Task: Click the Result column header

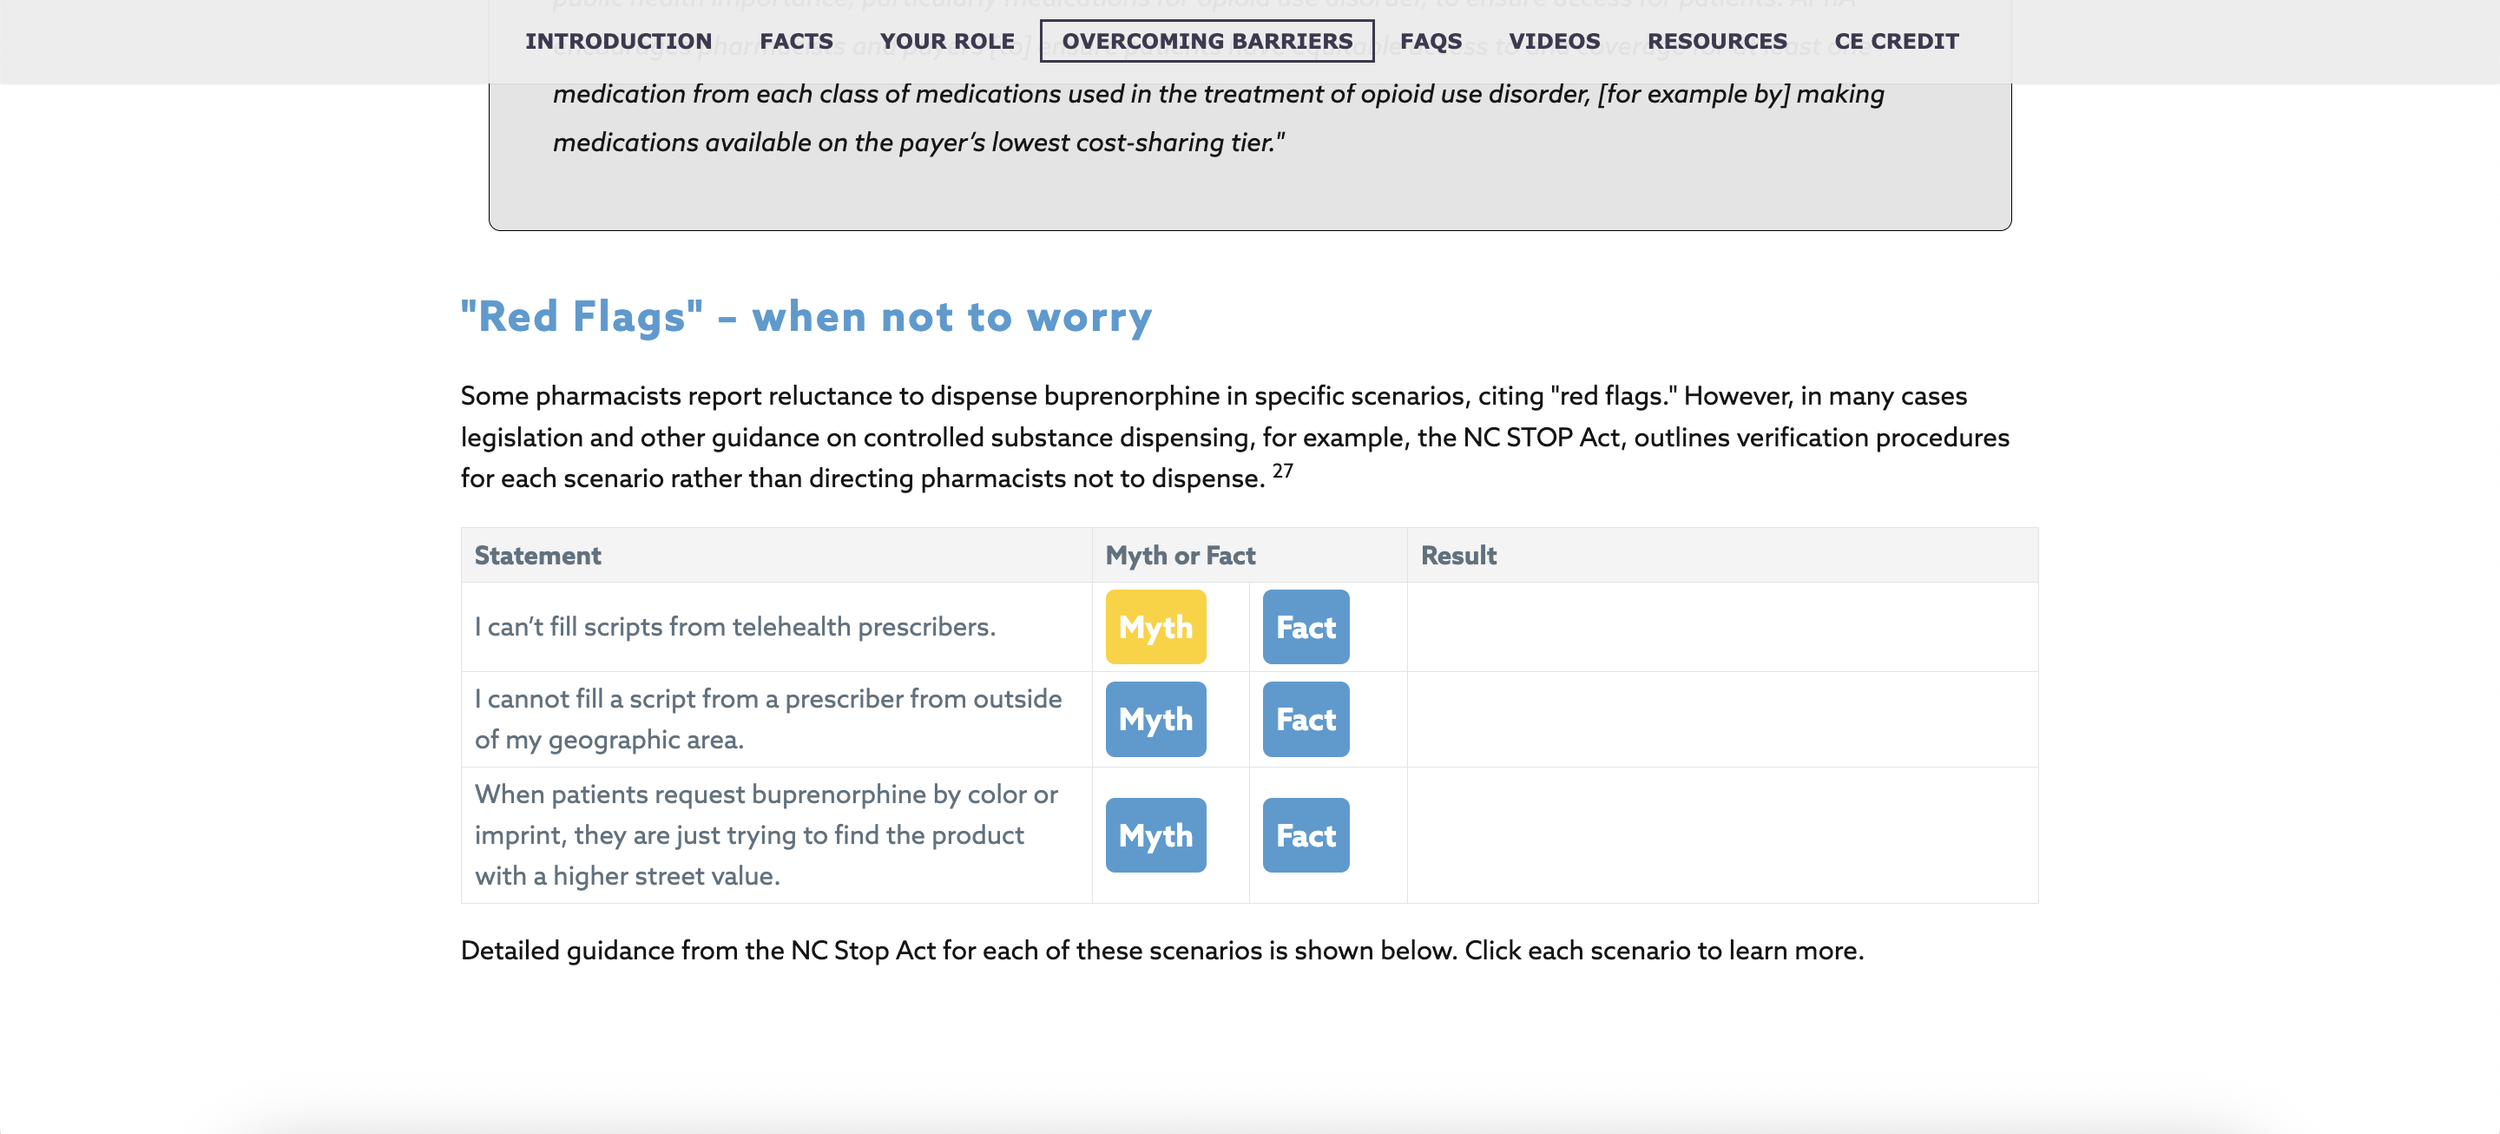Action: (1458, 556)
